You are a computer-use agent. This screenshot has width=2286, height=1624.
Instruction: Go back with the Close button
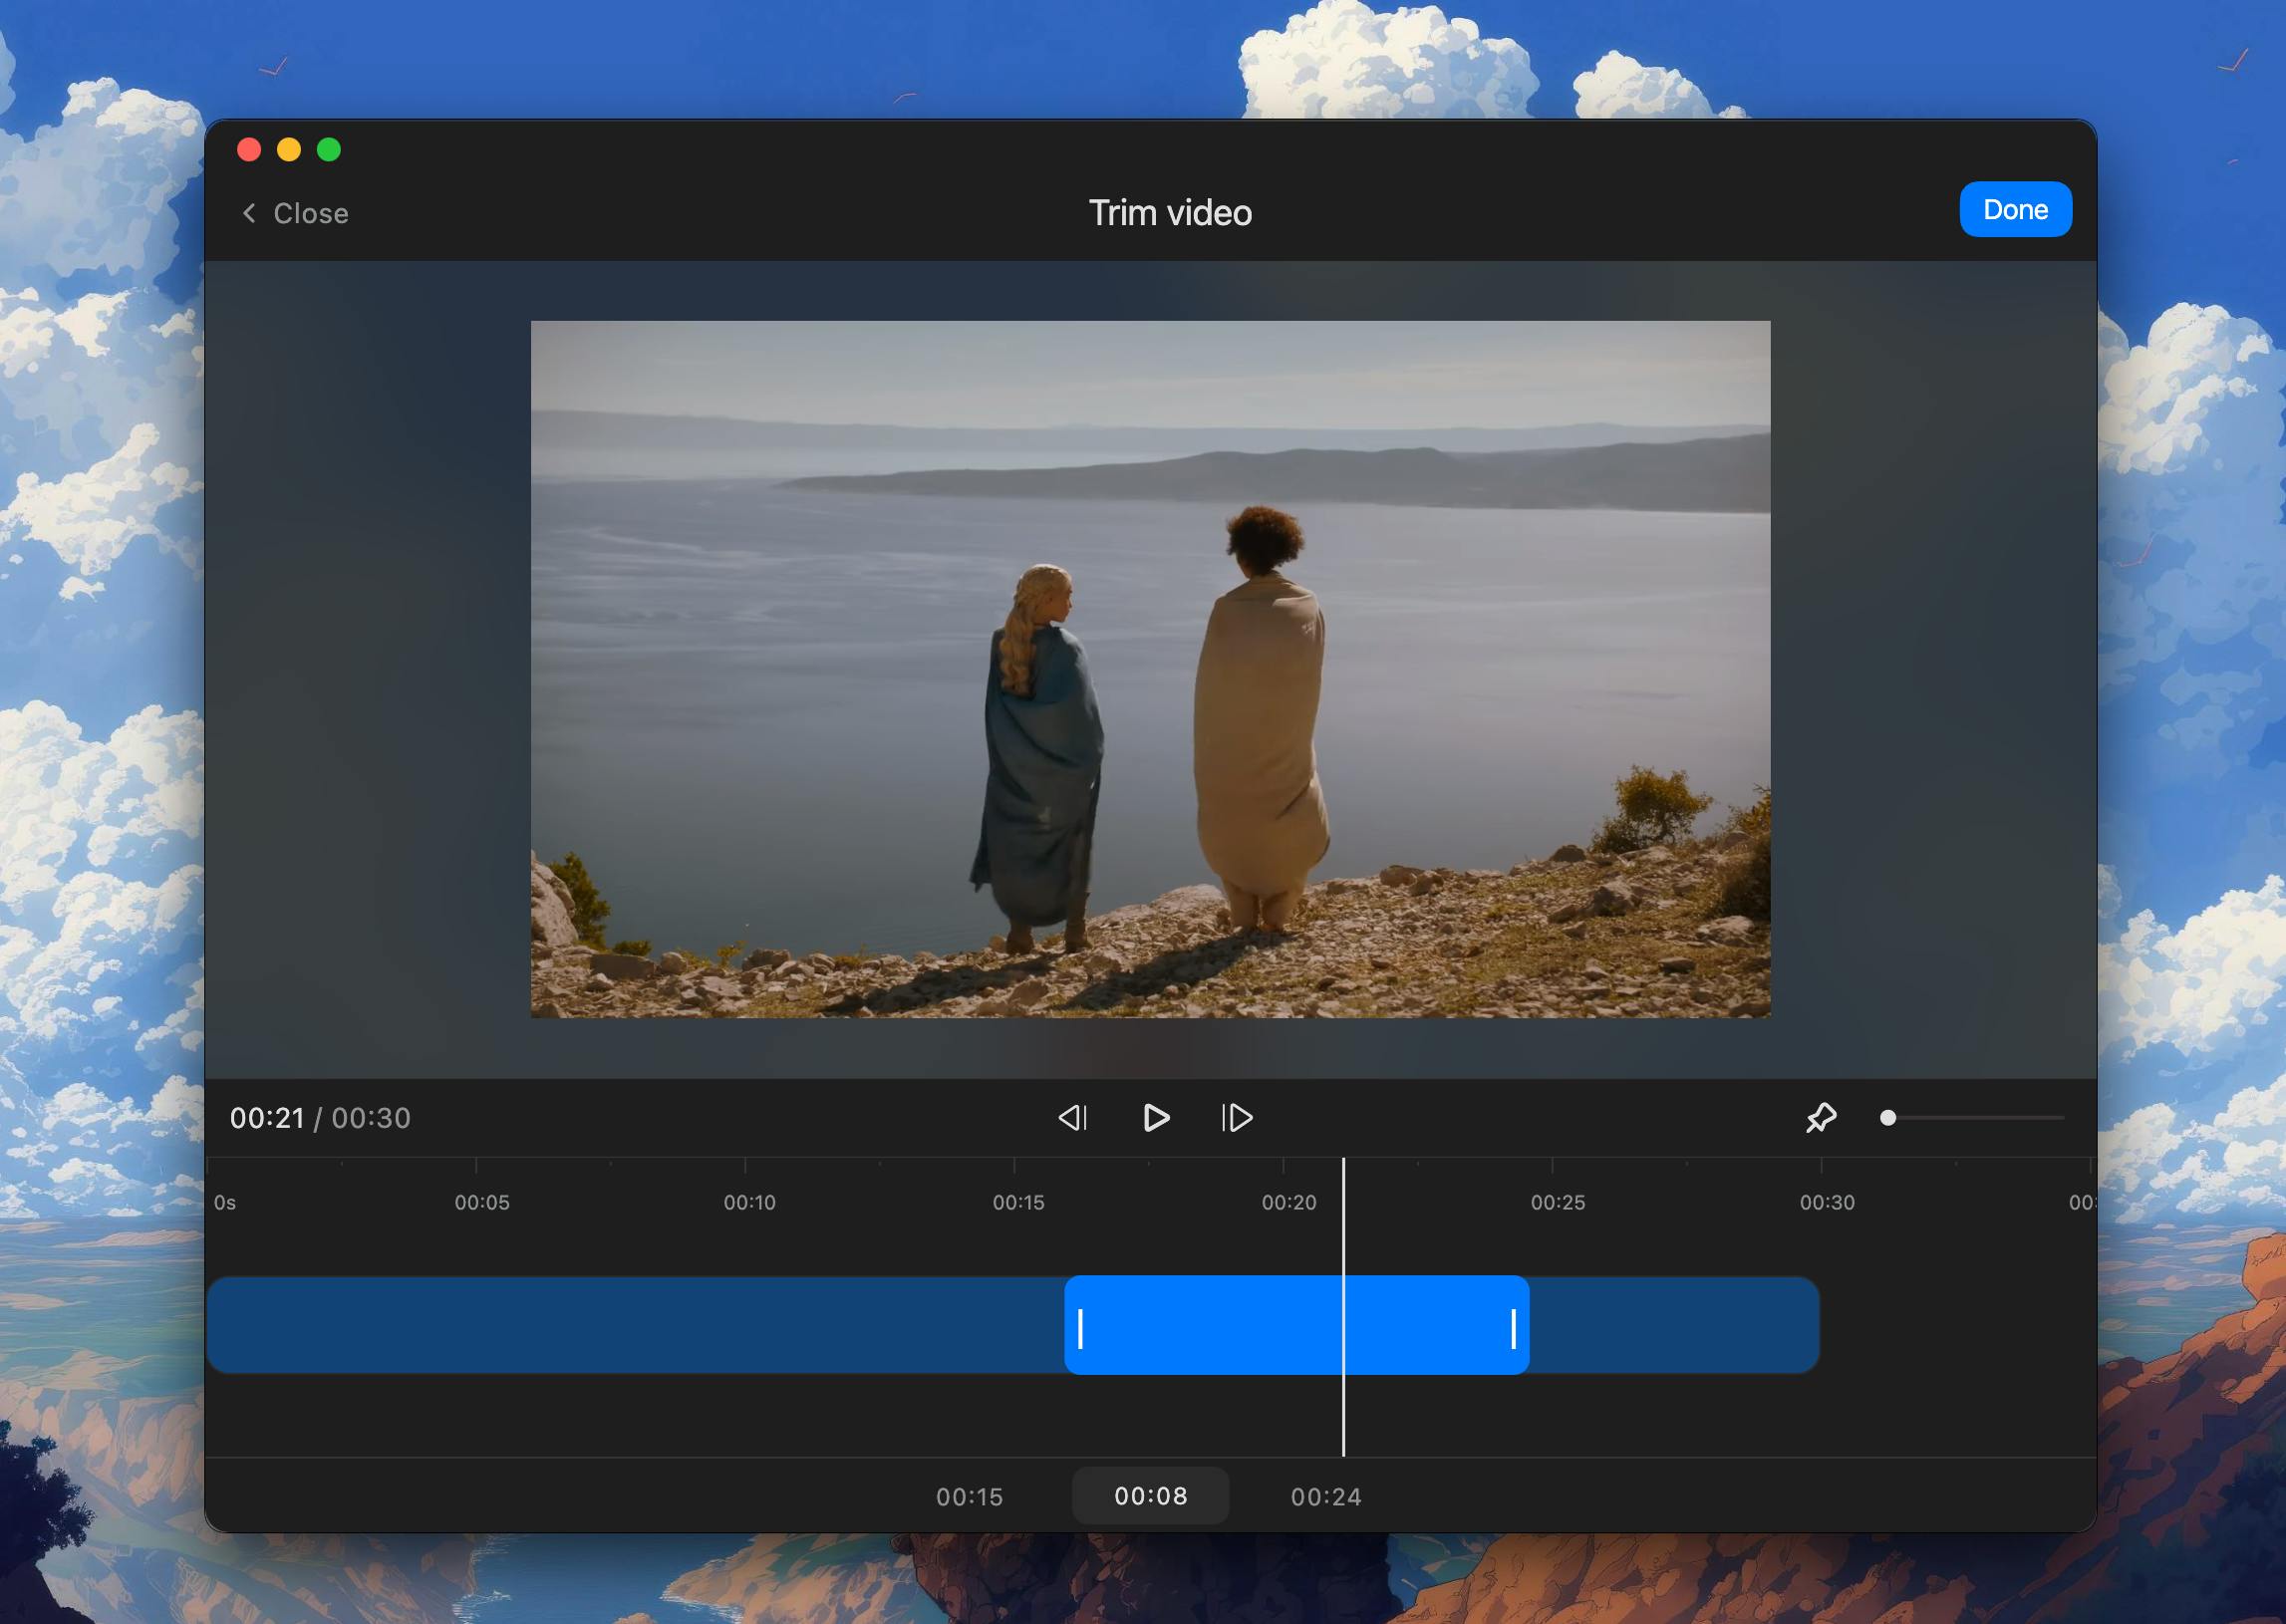pyautogui.click(x=295, y=213)
